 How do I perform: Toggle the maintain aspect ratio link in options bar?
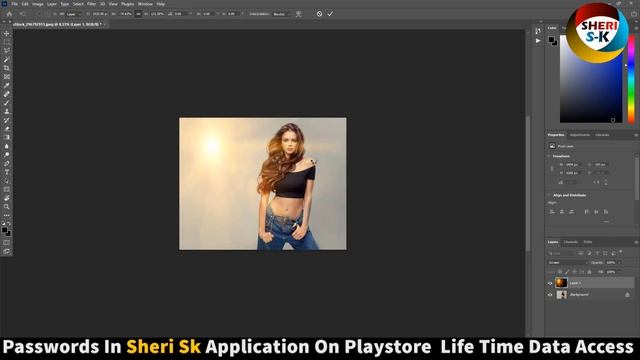pyautogui.click(x=138, y=14)
